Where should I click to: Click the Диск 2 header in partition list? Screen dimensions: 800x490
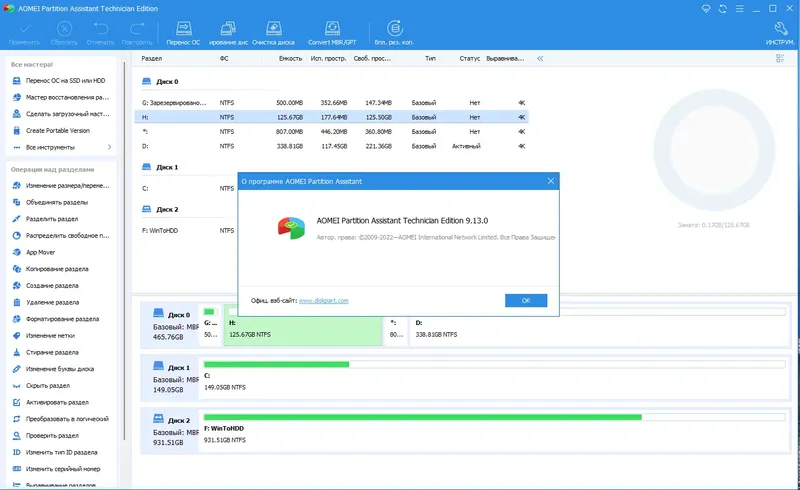point(160,210)
